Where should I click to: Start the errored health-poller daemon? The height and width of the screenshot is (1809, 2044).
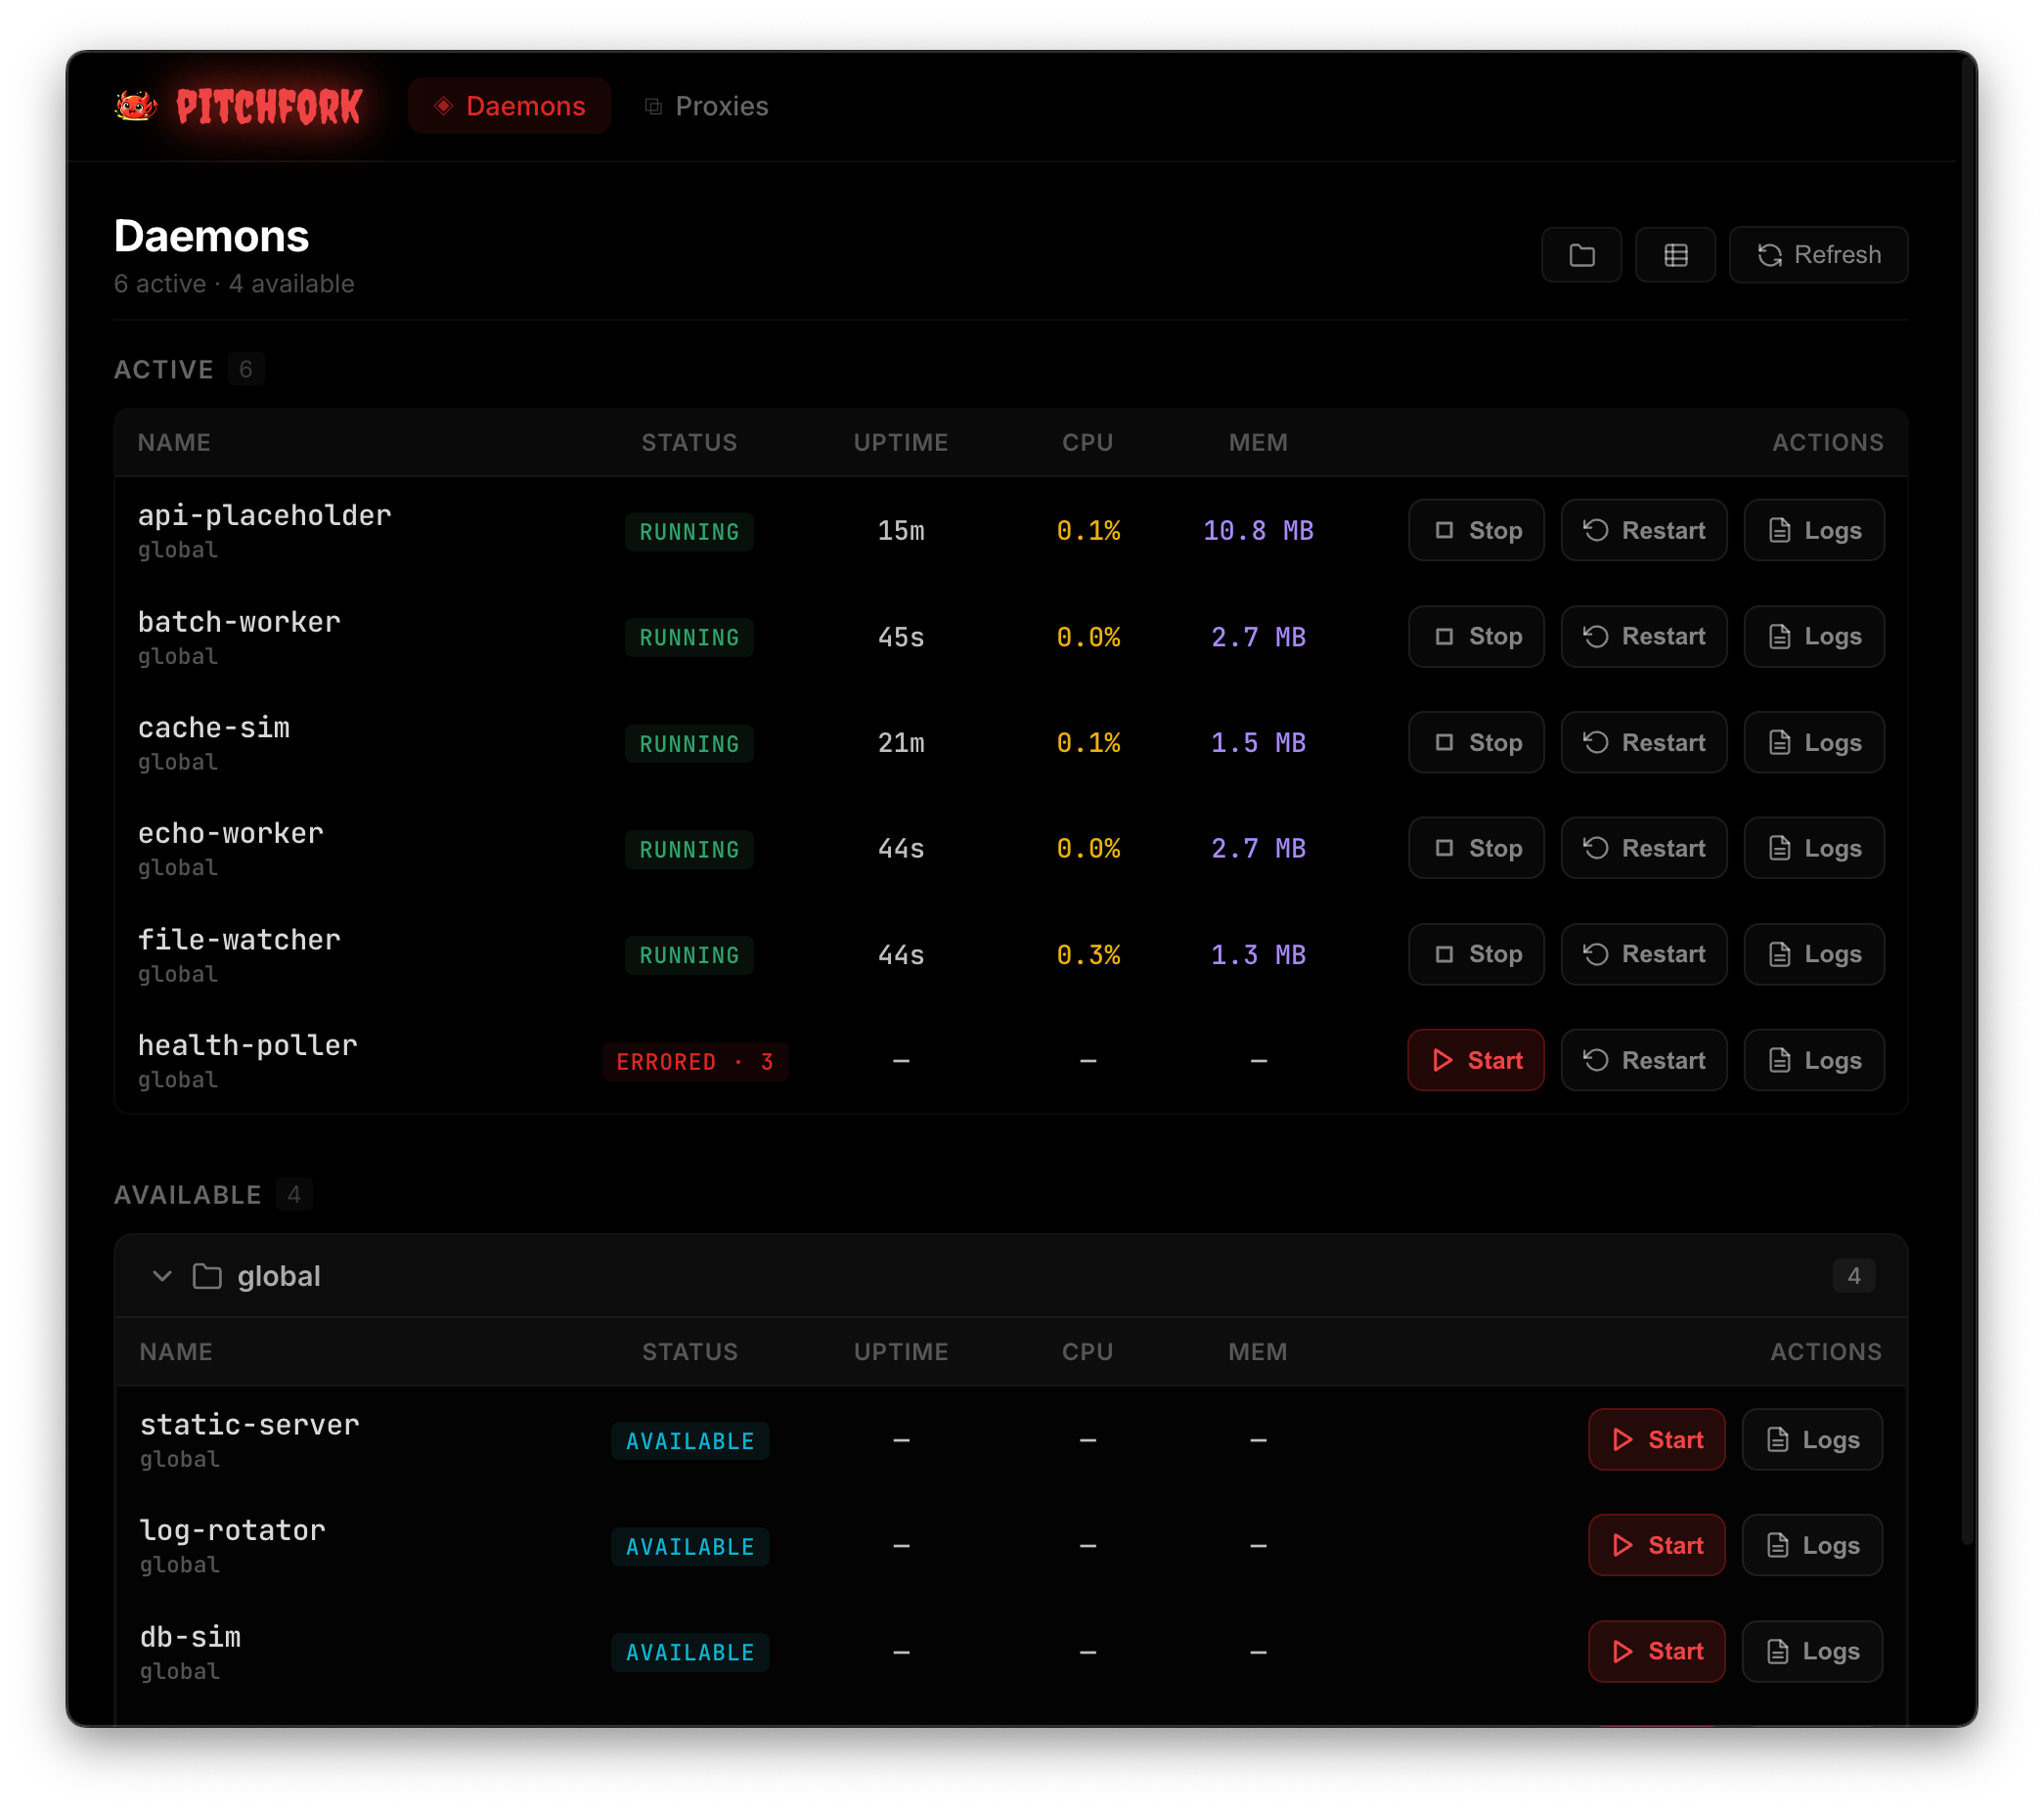tap(1476, 1060)
